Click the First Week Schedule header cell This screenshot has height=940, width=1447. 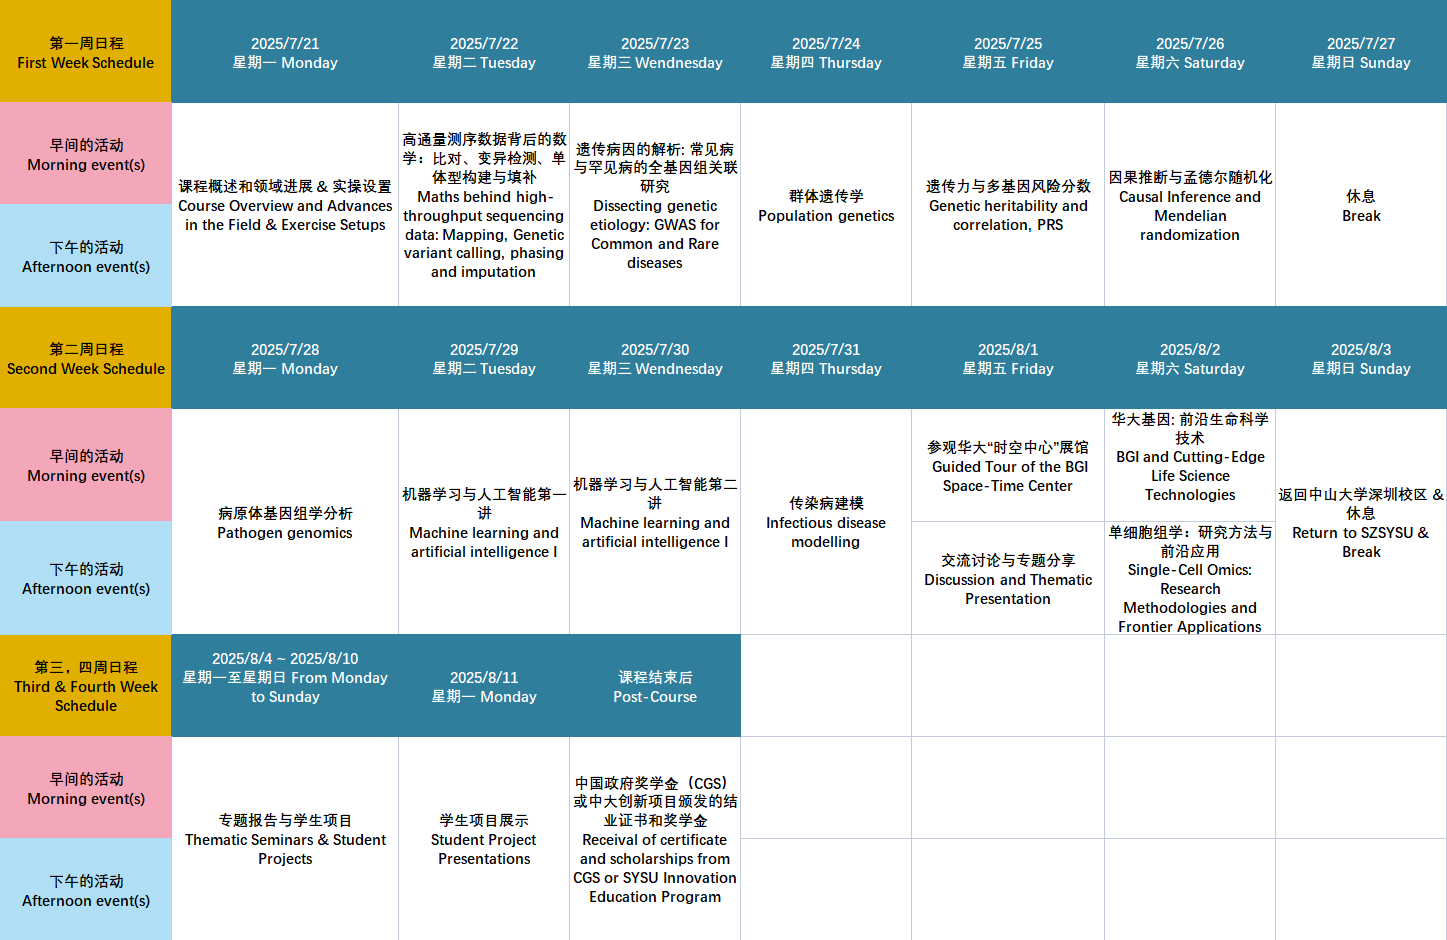pos(85,53)
